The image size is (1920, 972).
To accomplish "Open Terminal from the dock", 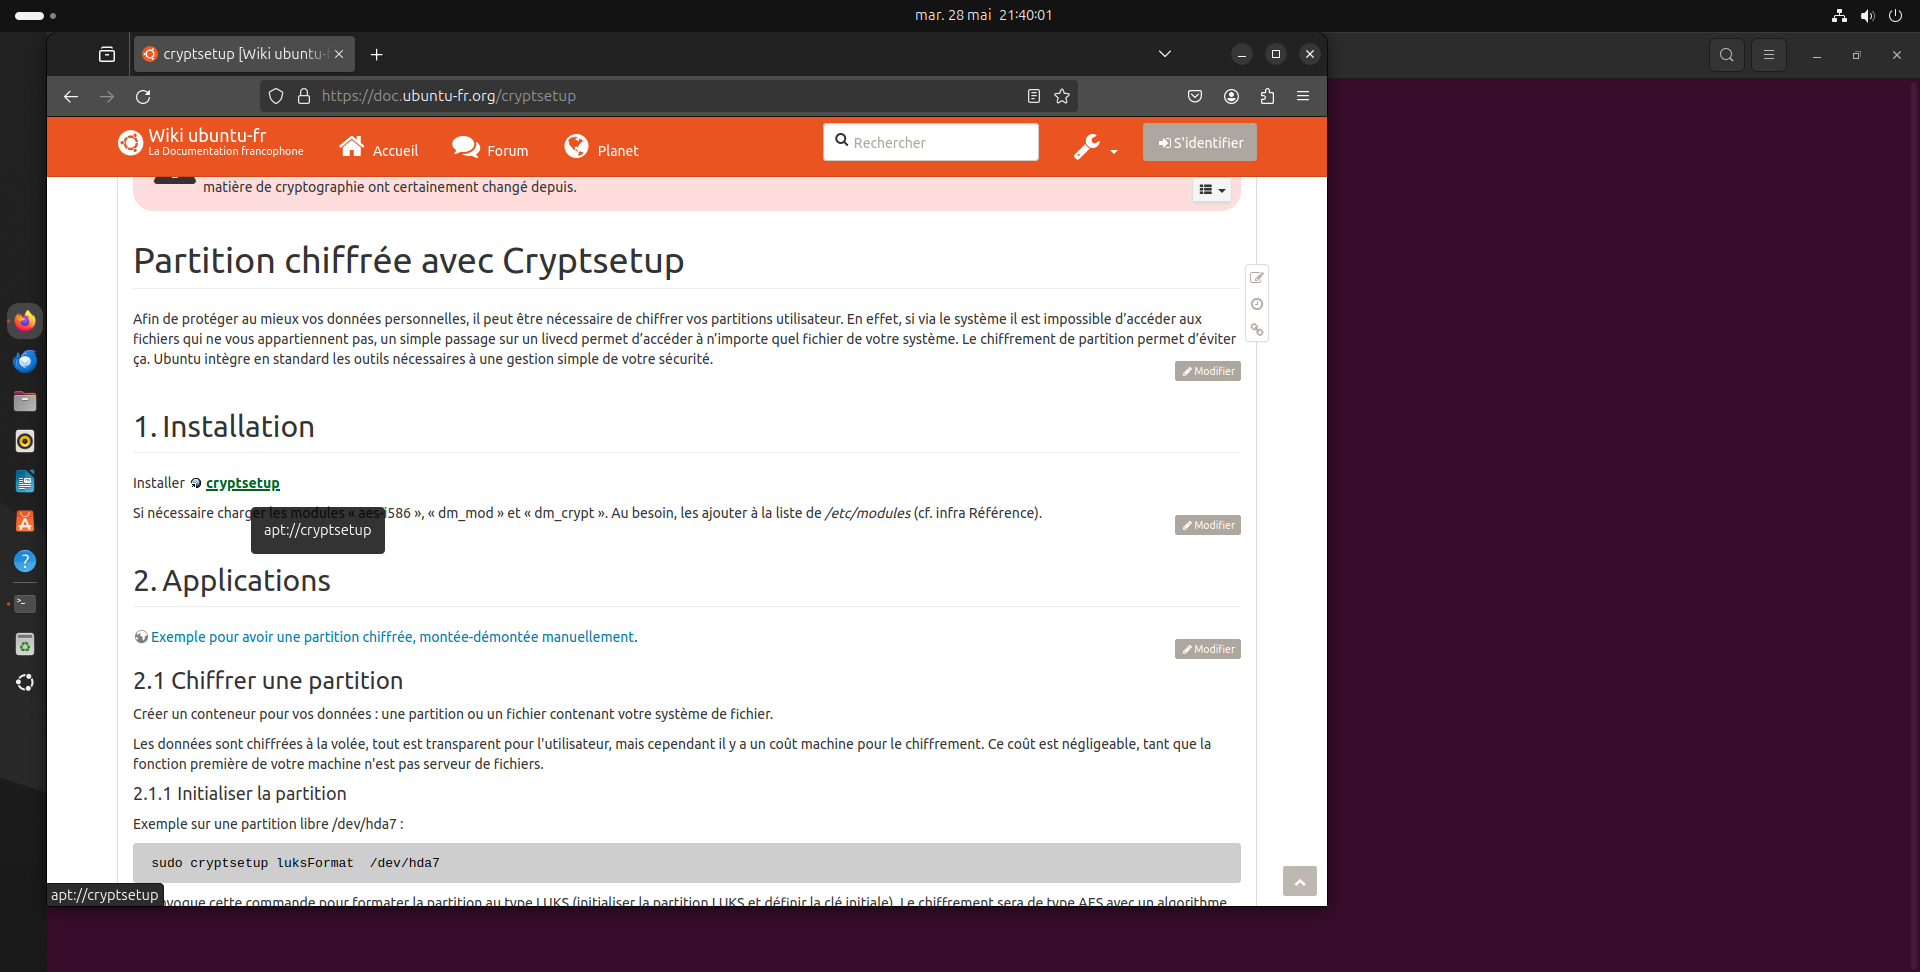I will (x=25, y=604).
